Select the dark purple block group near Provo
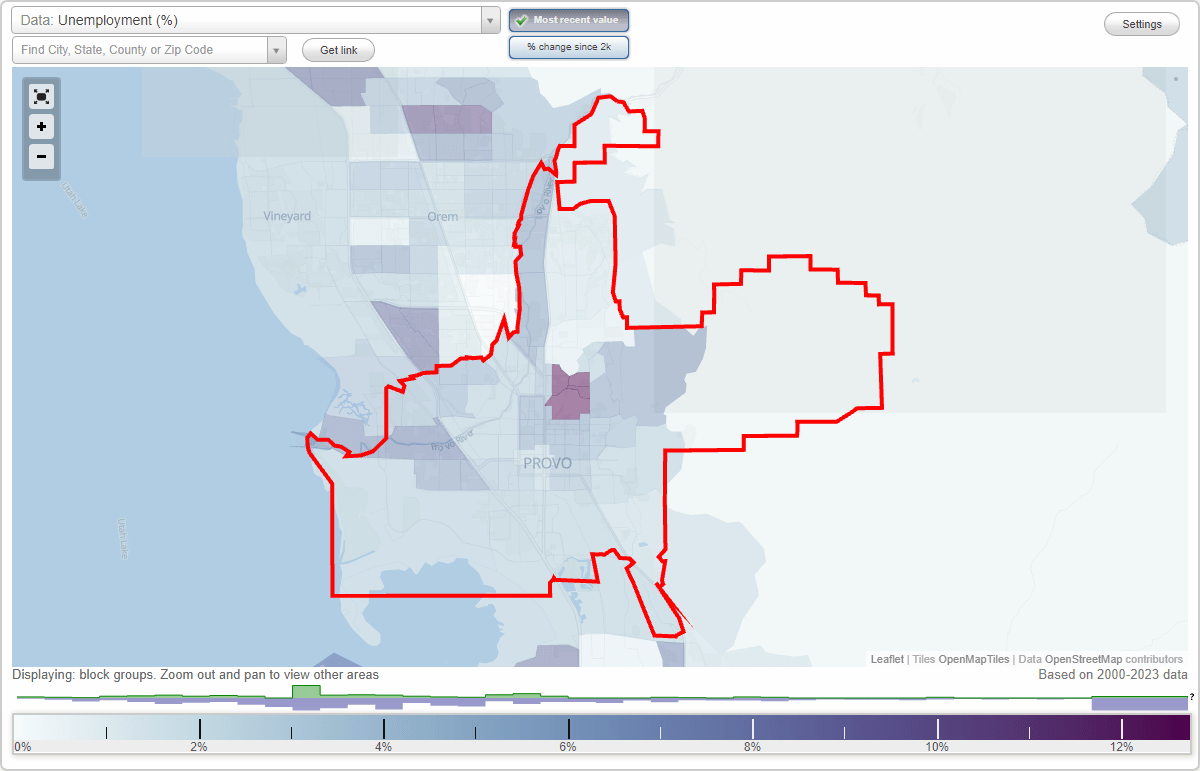This screenshot has width=1200, height=771. coord(570,392)
